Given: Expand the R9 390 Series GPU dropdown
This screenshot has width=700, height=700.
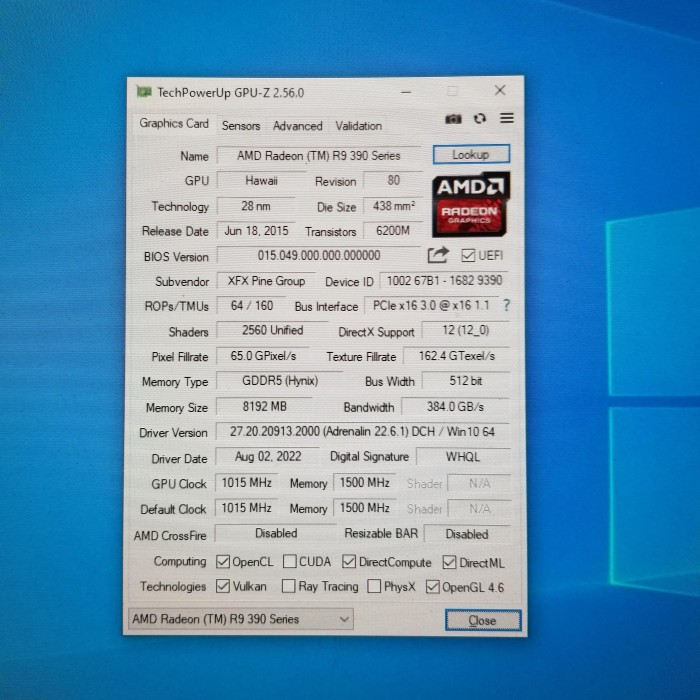Looking at the screenshot, I should (x=241, y=619).
